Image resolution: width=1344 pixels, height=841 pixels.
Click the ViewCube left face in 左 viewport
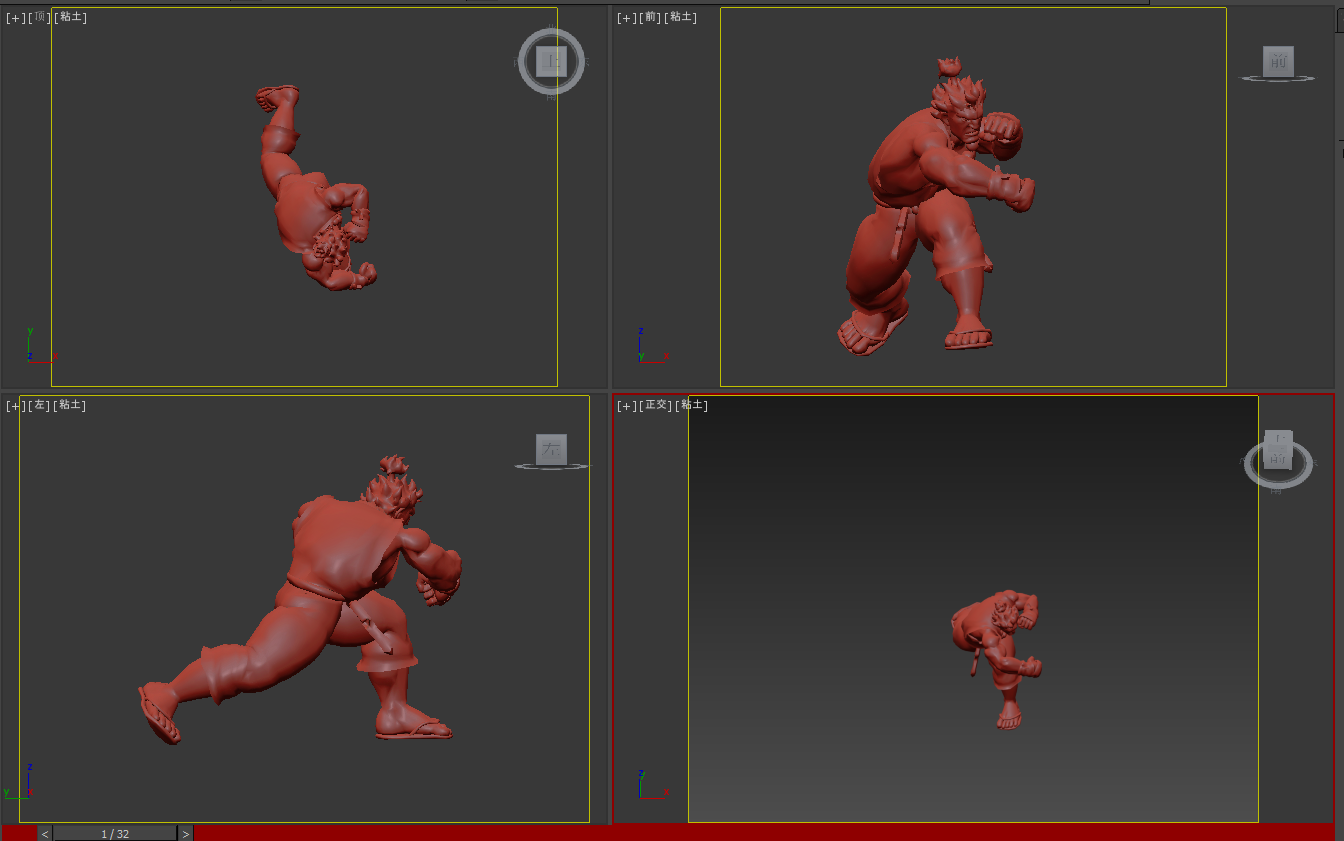click(x=551, y=449)
